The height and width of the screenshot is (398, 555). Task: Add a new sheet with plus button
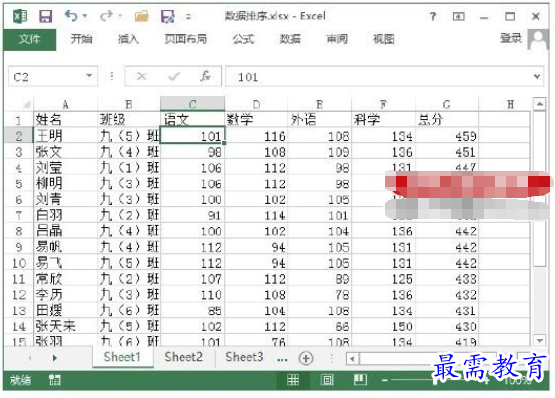(x=306, y=358)
